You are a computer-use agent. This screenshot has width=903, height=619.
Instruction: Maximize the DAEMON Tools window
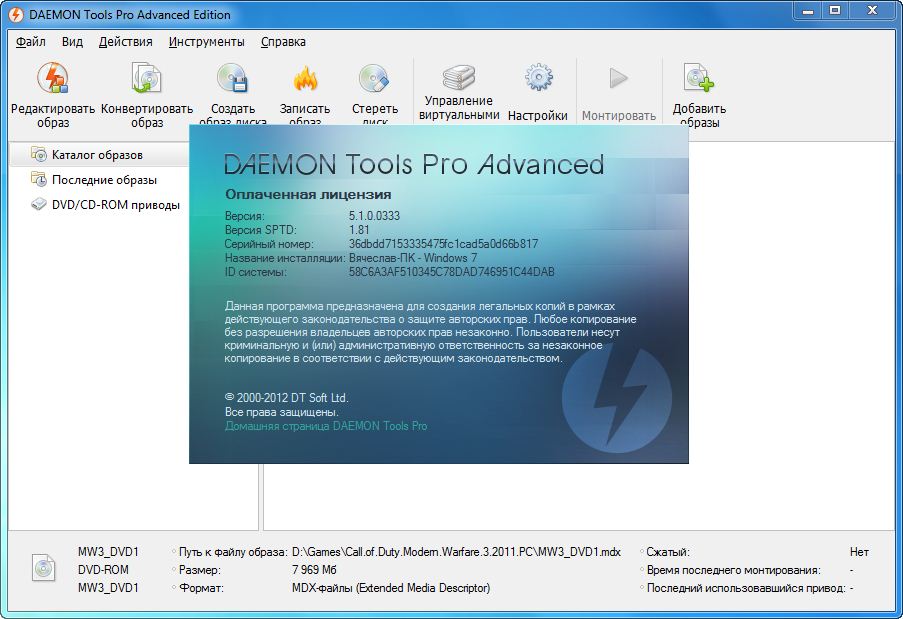pyautogui.click(x=835, y=11)
